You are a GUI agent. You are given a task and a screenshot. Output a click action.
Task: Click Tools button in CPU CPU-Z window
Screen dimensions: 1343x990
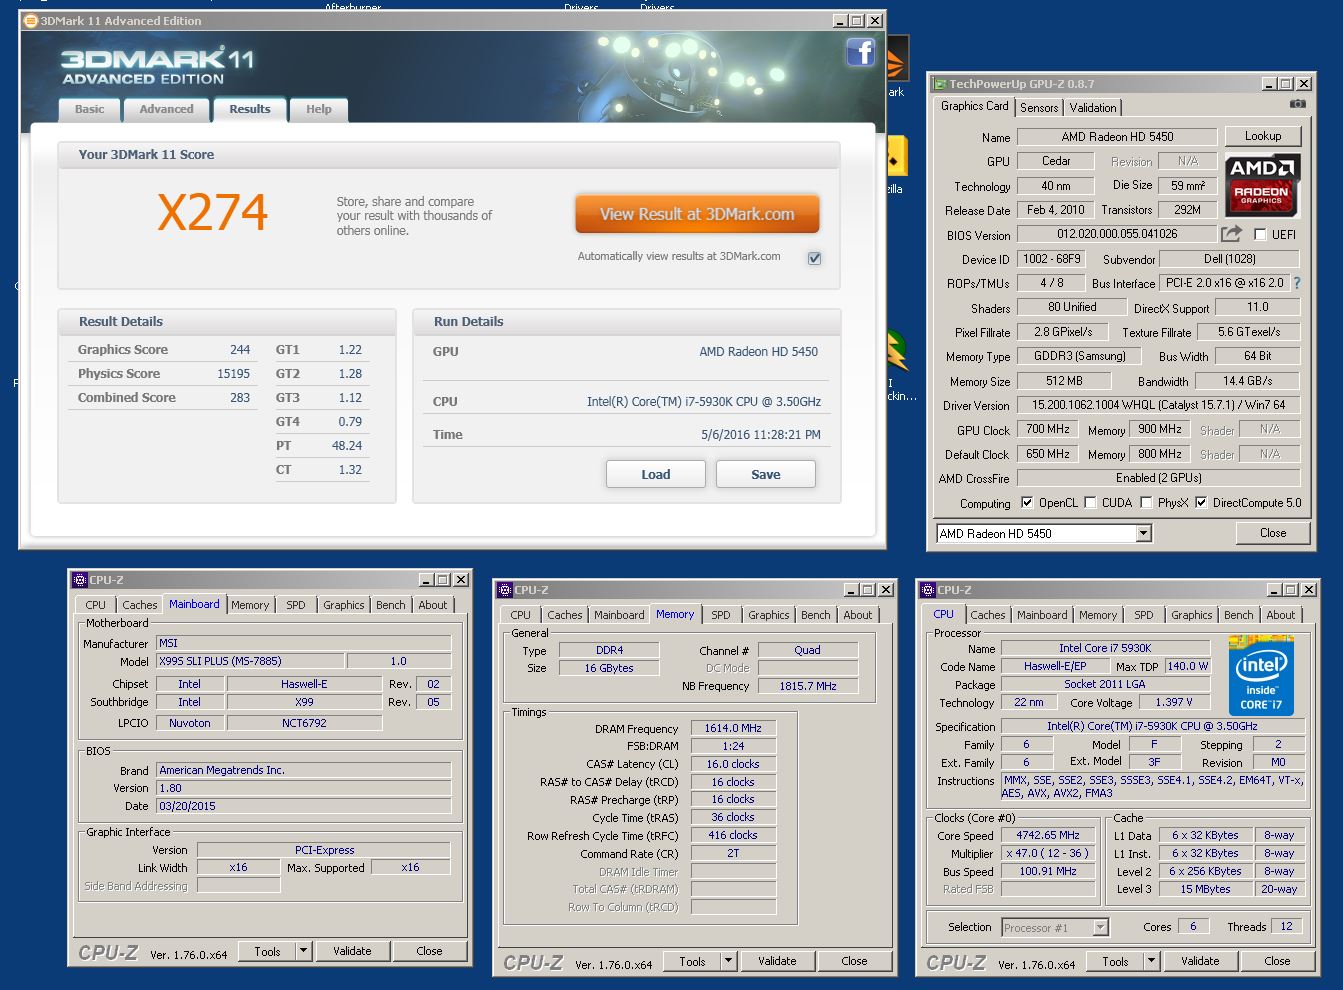pos(1115,961)
